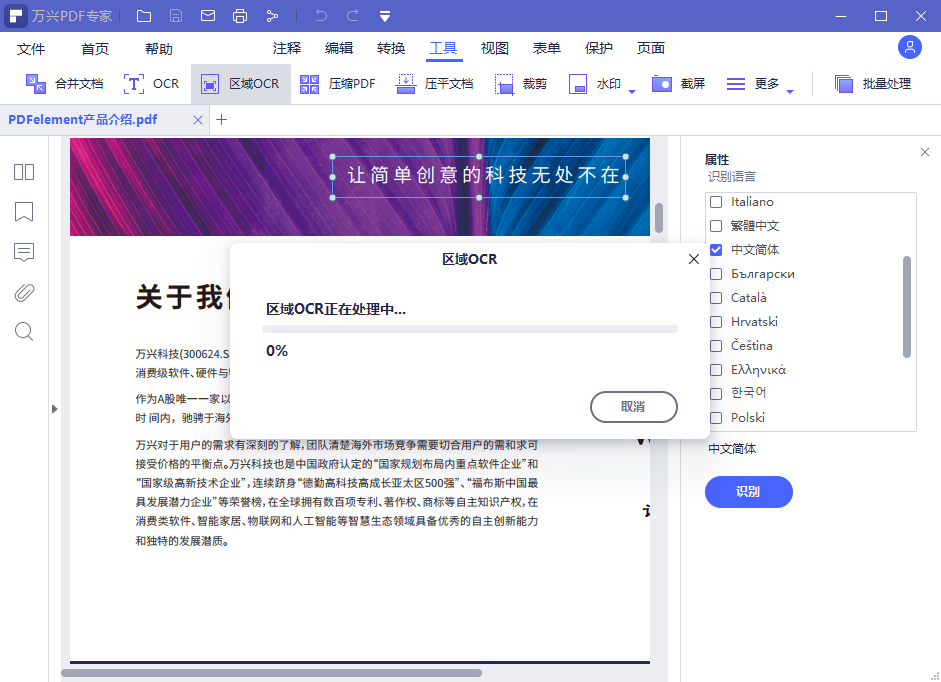This screenshot has height=682, width=941.
Task: Cancel the running OCR with 取消
Action: click(x=634, y=407)
